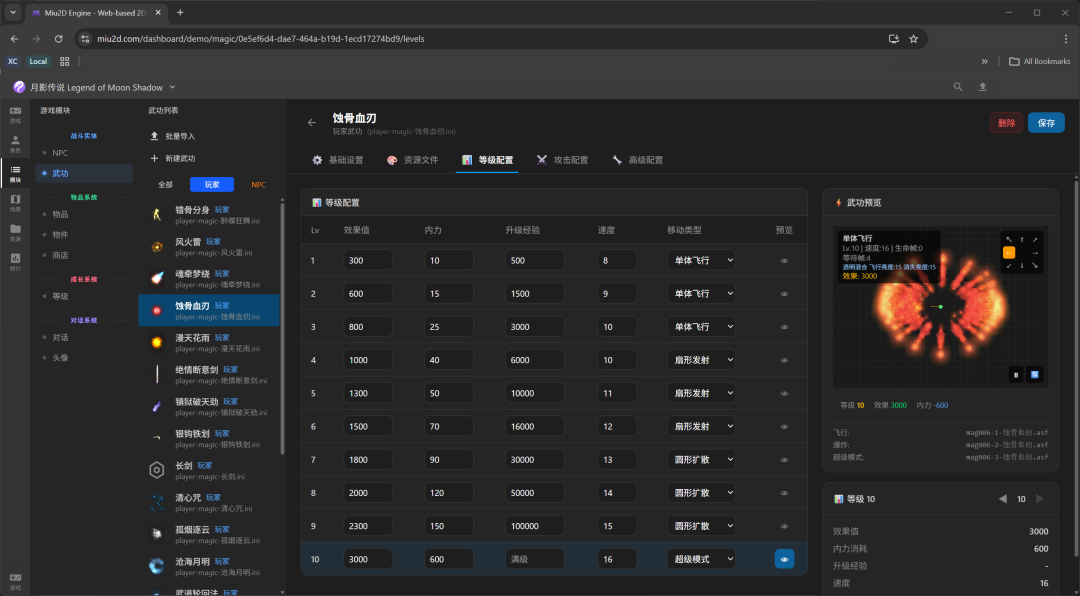The image size is (1080, 596).
Task: Toggle preview eye for level 10 row
Action: click(x=784, y=559)
